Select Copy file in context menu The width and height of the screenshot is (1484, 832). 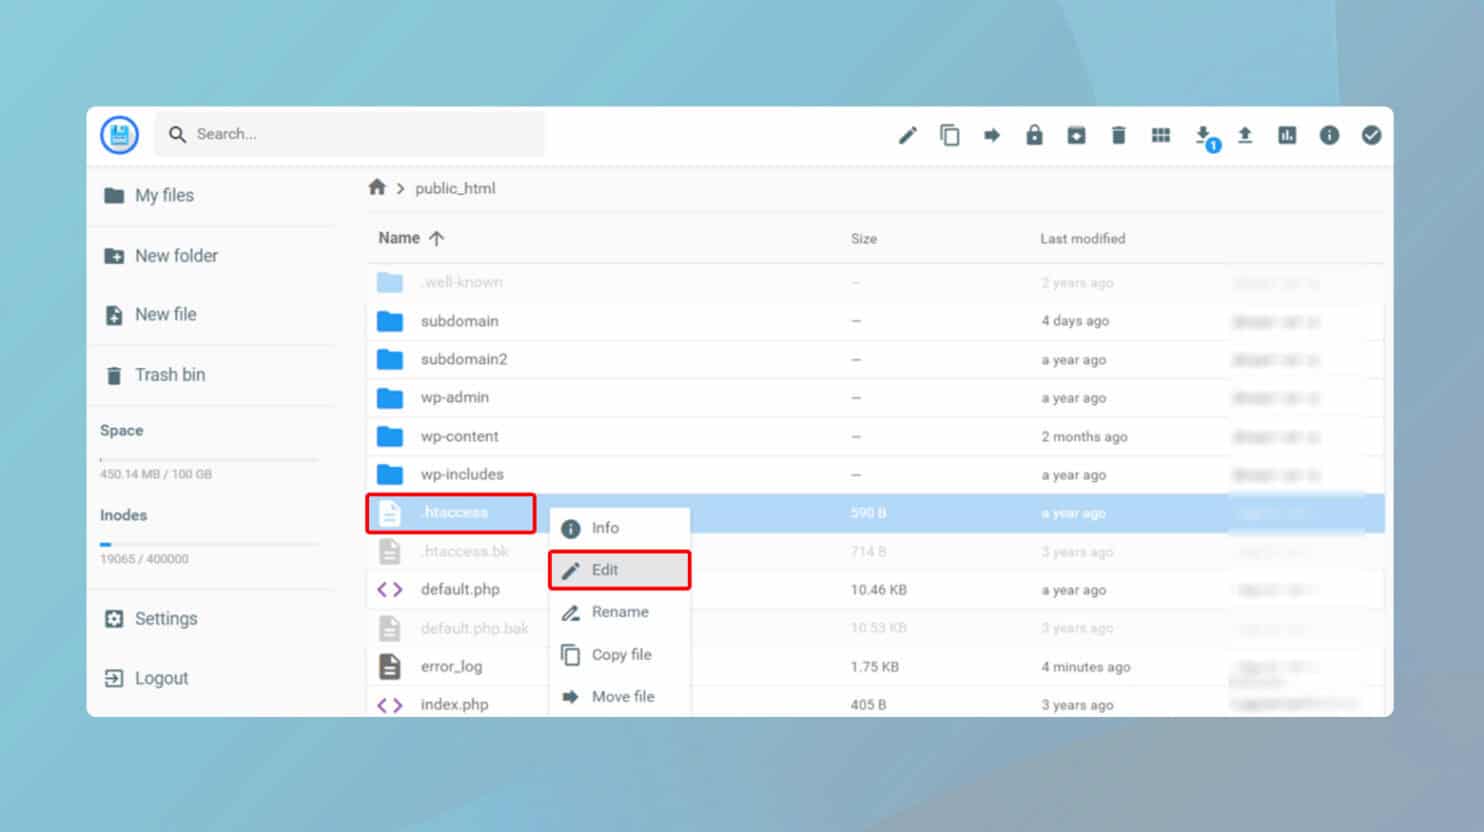click(x=619, y=654)
